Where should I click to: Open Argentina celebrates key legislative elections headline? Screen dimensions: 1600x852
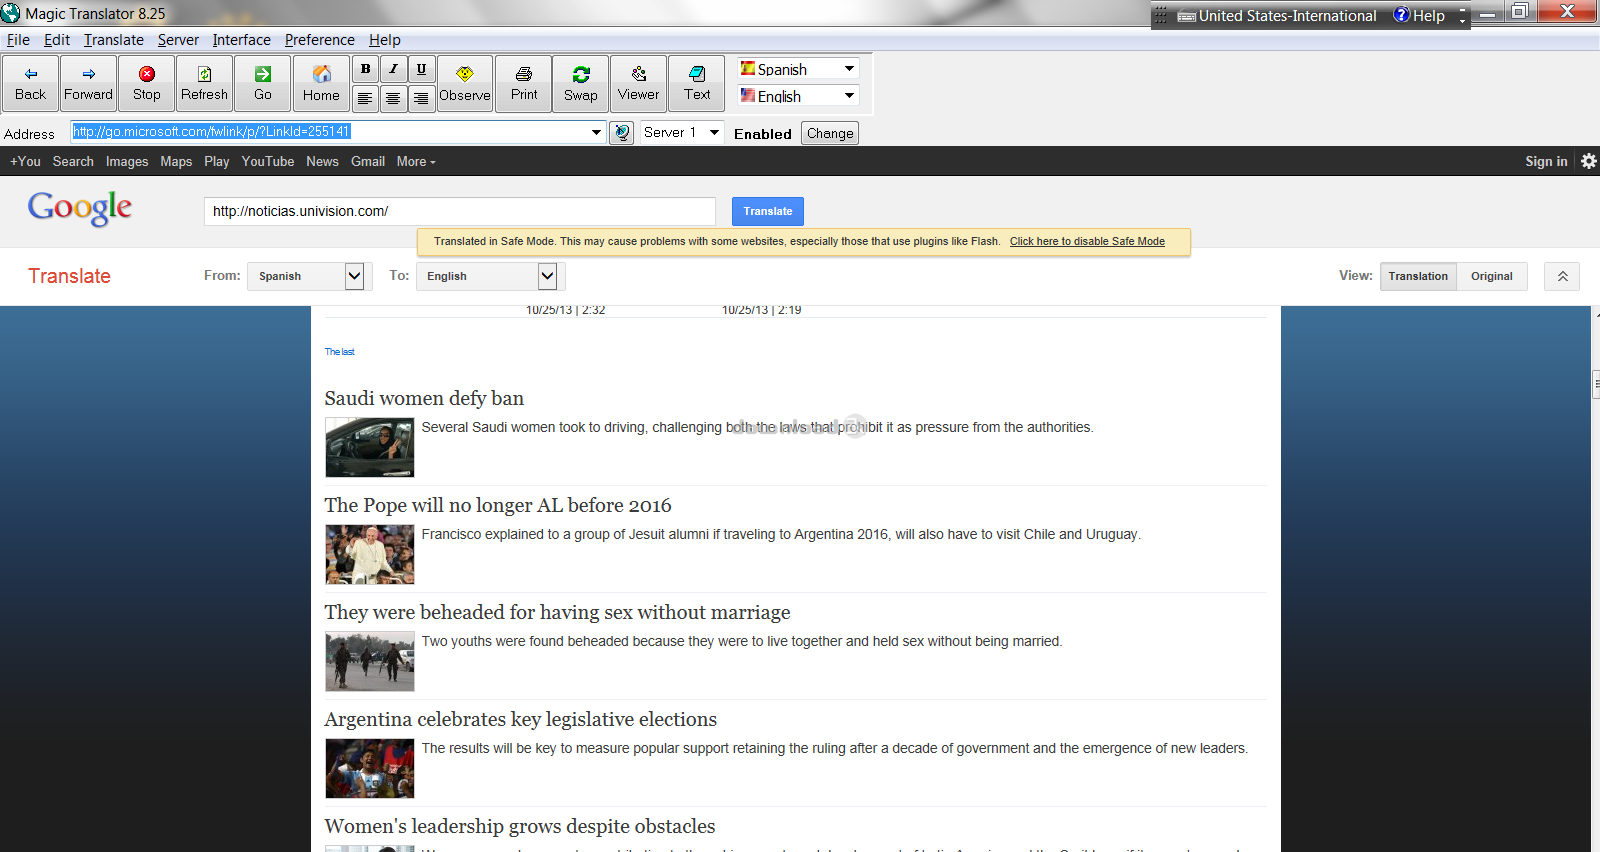(x=521, y=719)
